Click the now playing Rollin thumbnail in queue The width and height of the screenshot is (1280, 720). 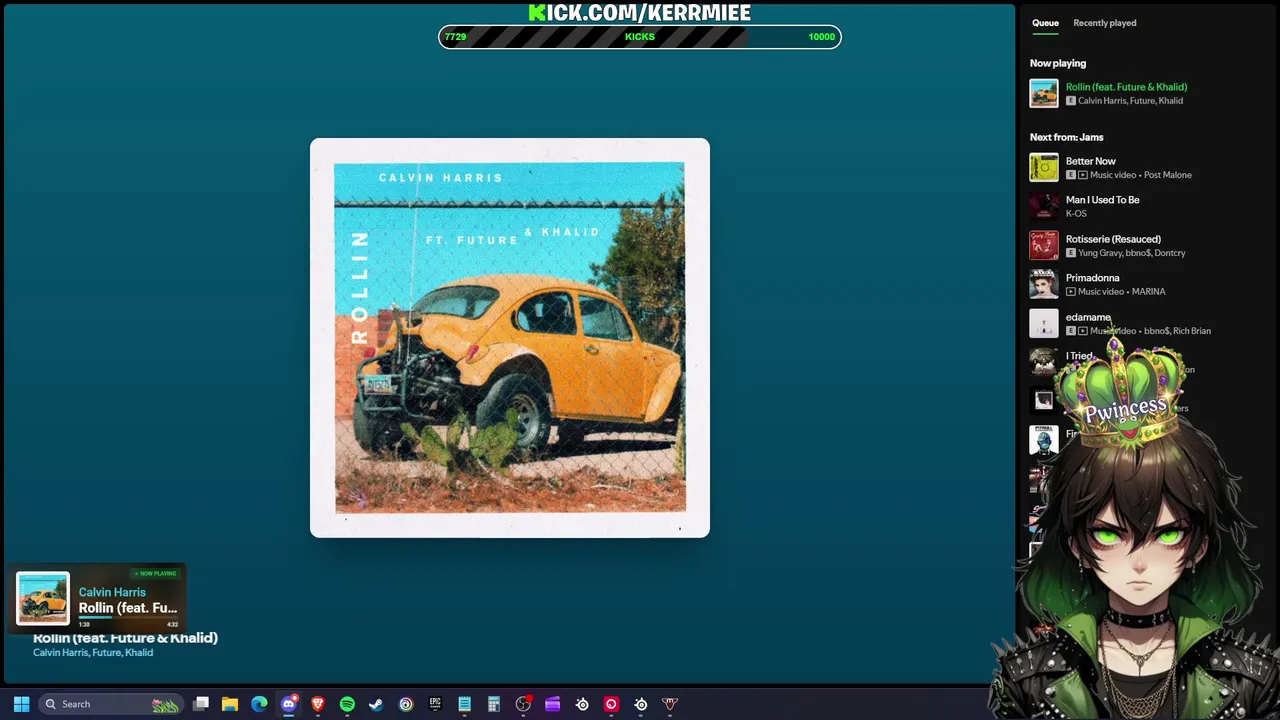coord(1044,93)
